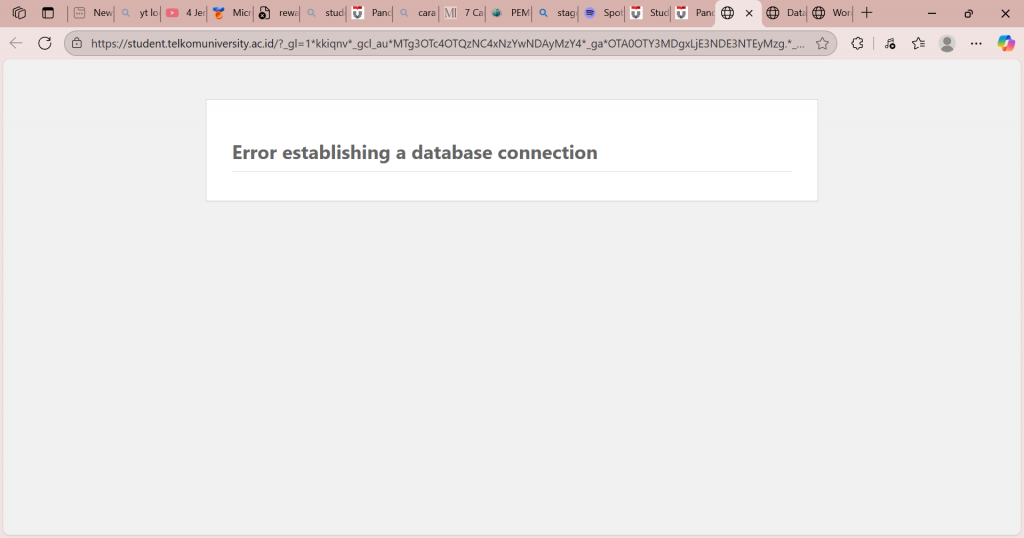The height and width of the screenshot is (538, 1024).
Task: Switch to the 'PEM' tab
Action: (x=510, y=13)
